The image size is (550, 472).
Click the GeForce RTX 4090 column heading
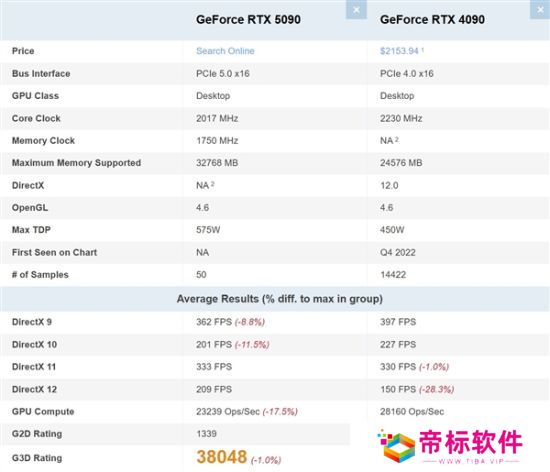coord(432,20)
